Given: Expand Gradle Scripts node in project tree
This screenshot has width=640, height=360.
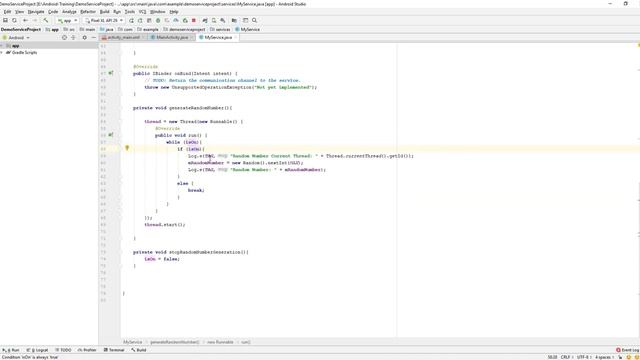Looking at the screenshot, I should [2, 53].
